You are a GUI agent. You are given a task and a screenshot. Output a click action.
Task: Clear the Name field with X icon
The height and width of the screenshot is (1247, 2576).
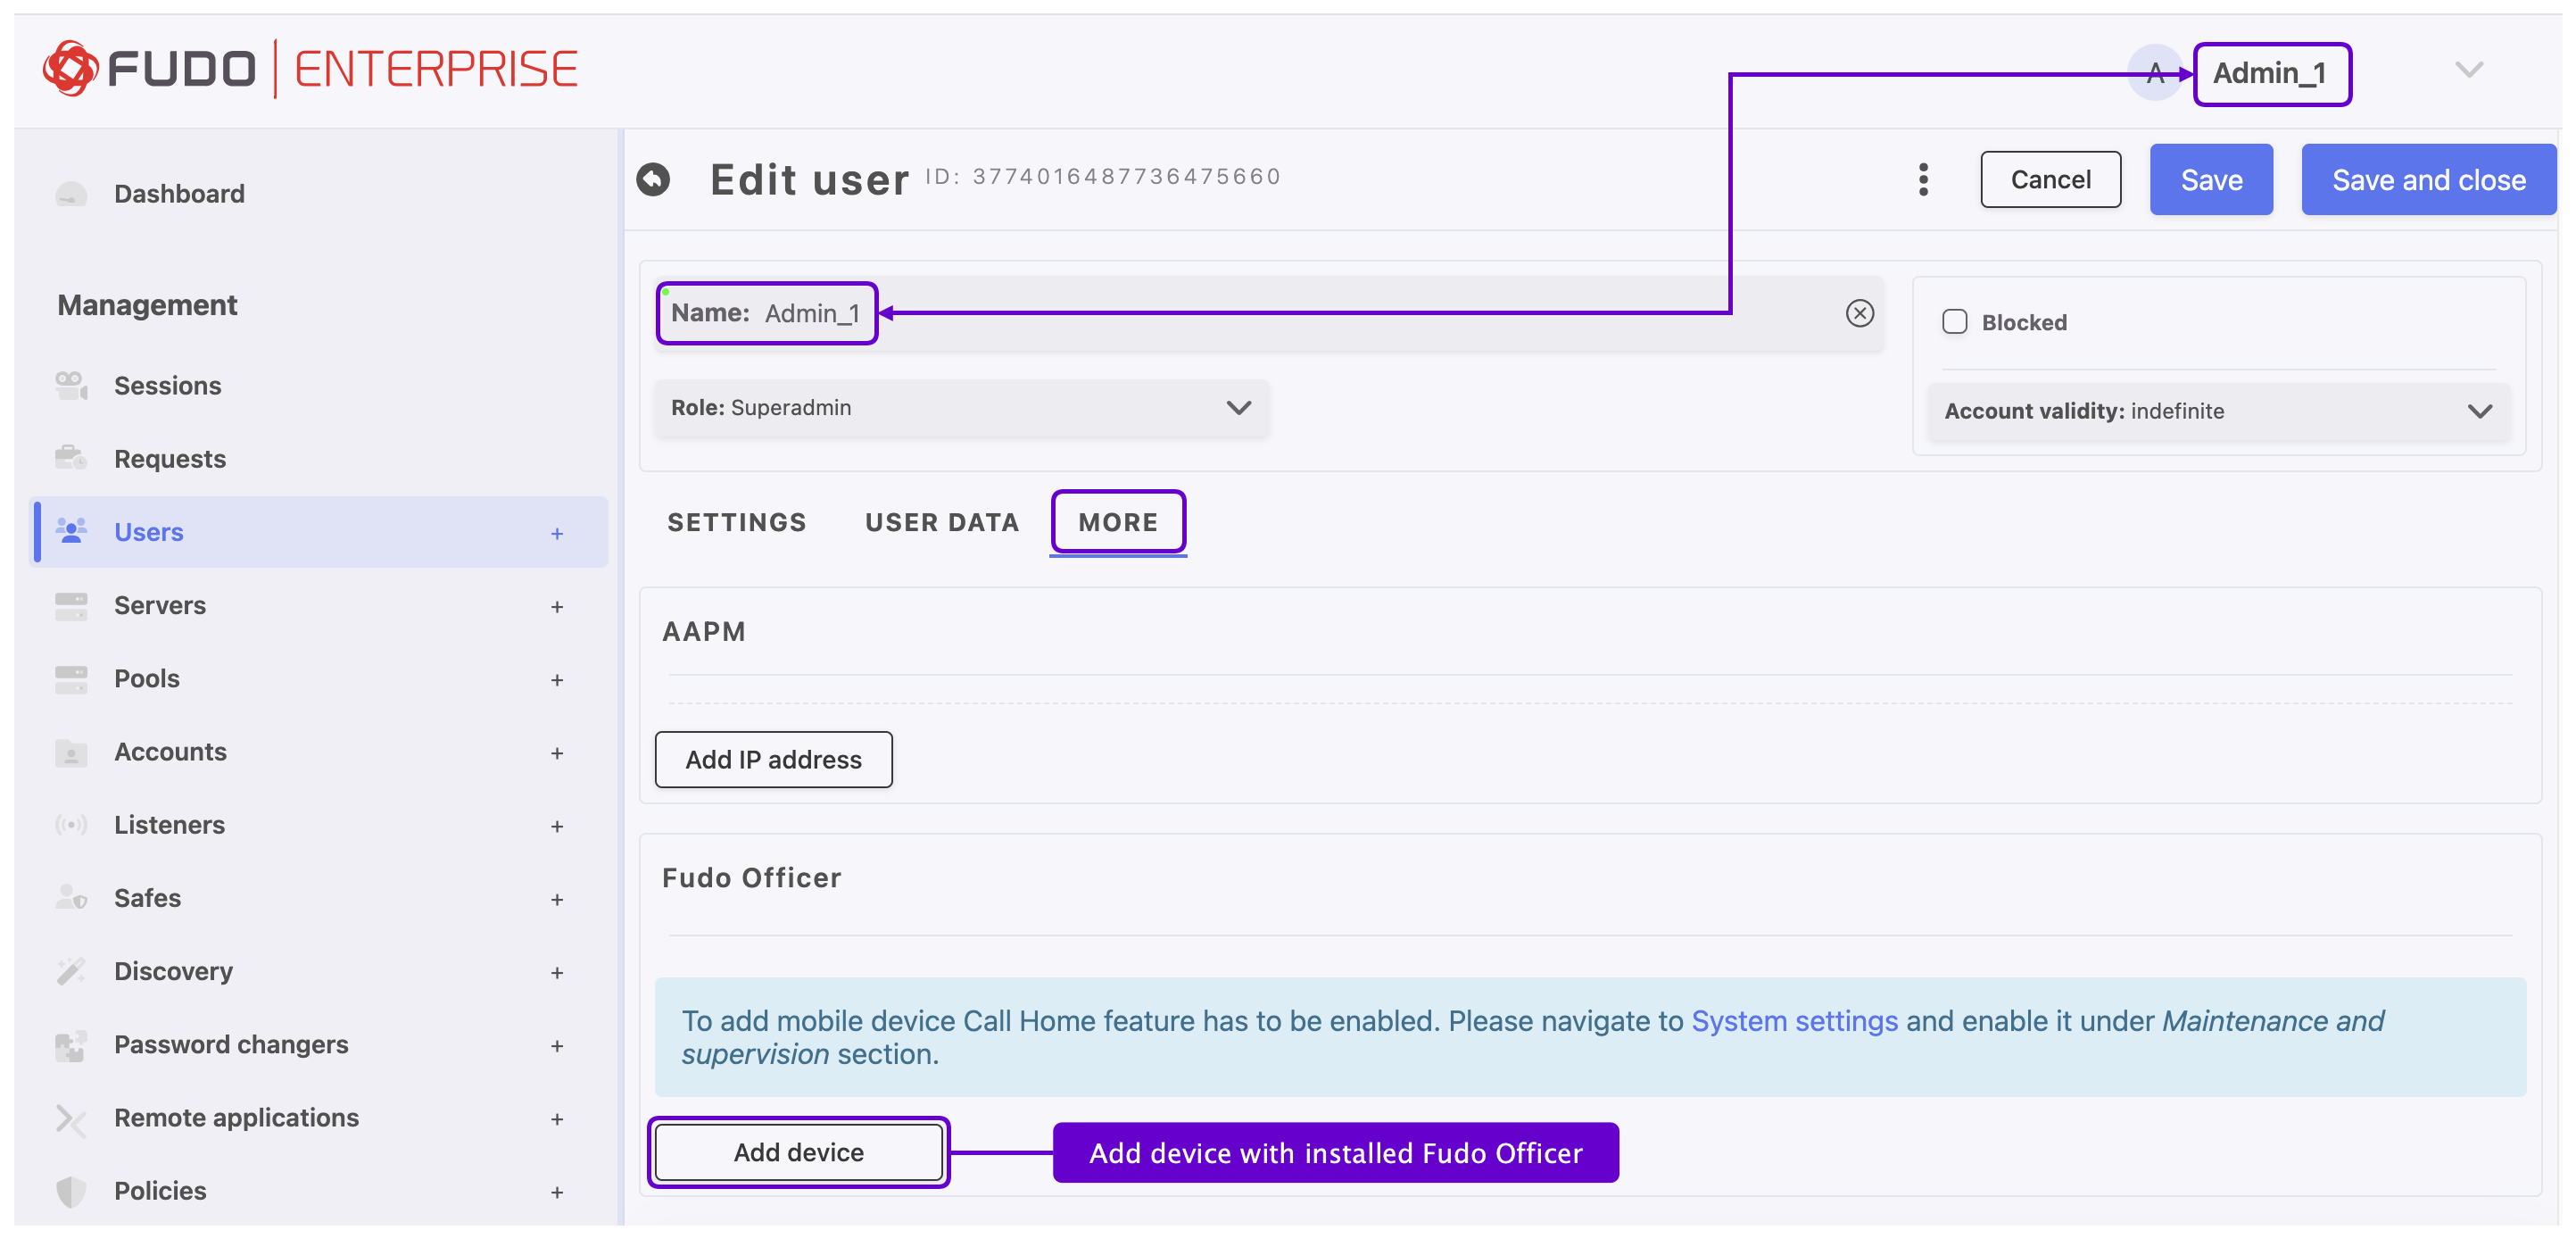tap(1859, 313)
